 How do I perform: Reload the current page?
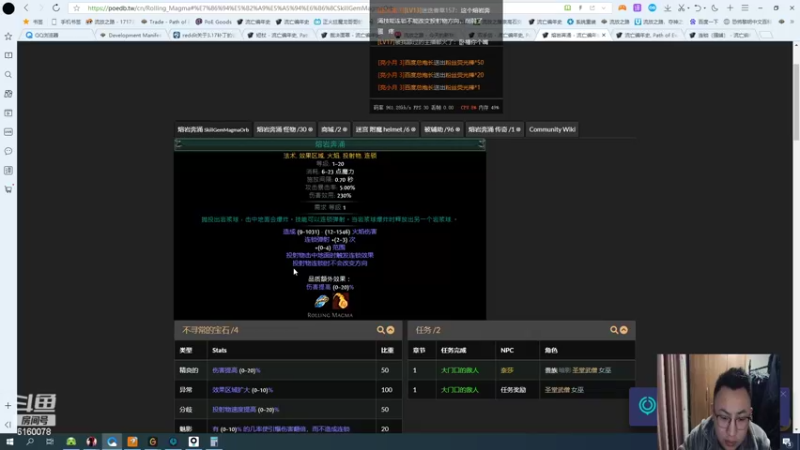coord(56,8)
